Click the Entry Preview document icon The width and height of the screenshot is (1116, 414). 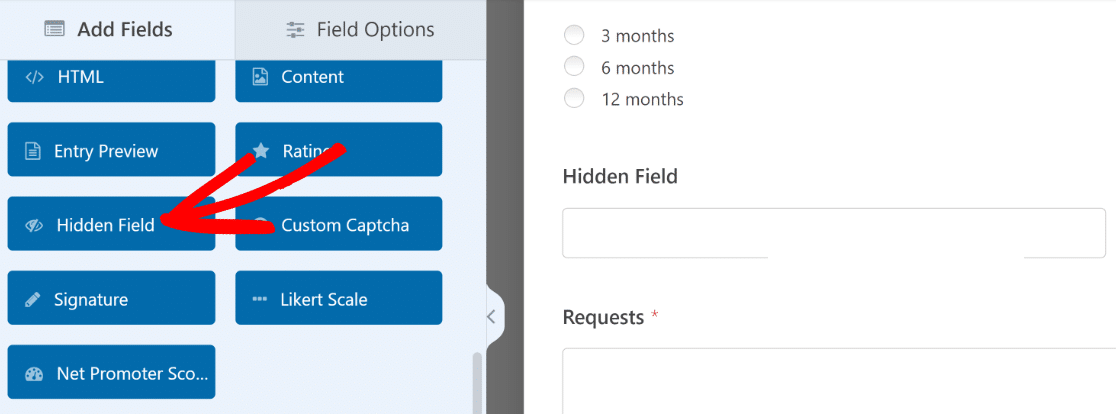click(32, 151)
